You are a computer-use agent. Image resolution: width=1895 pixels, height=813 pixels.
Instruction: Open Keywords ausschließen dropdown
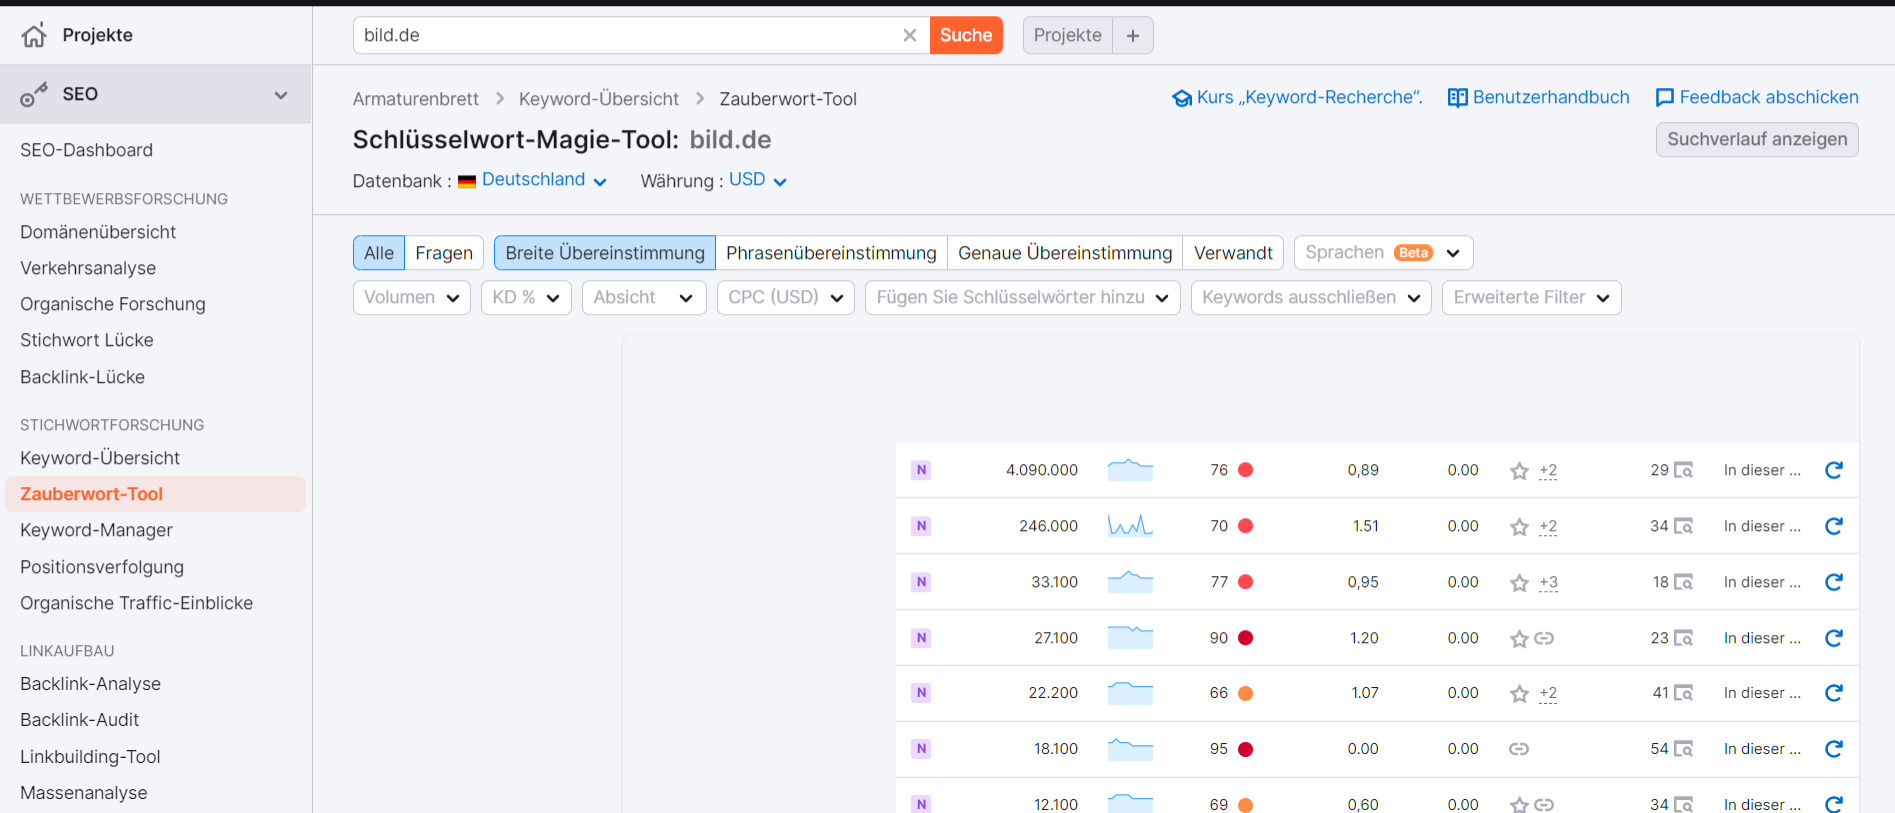click(x=1311, y=298)
